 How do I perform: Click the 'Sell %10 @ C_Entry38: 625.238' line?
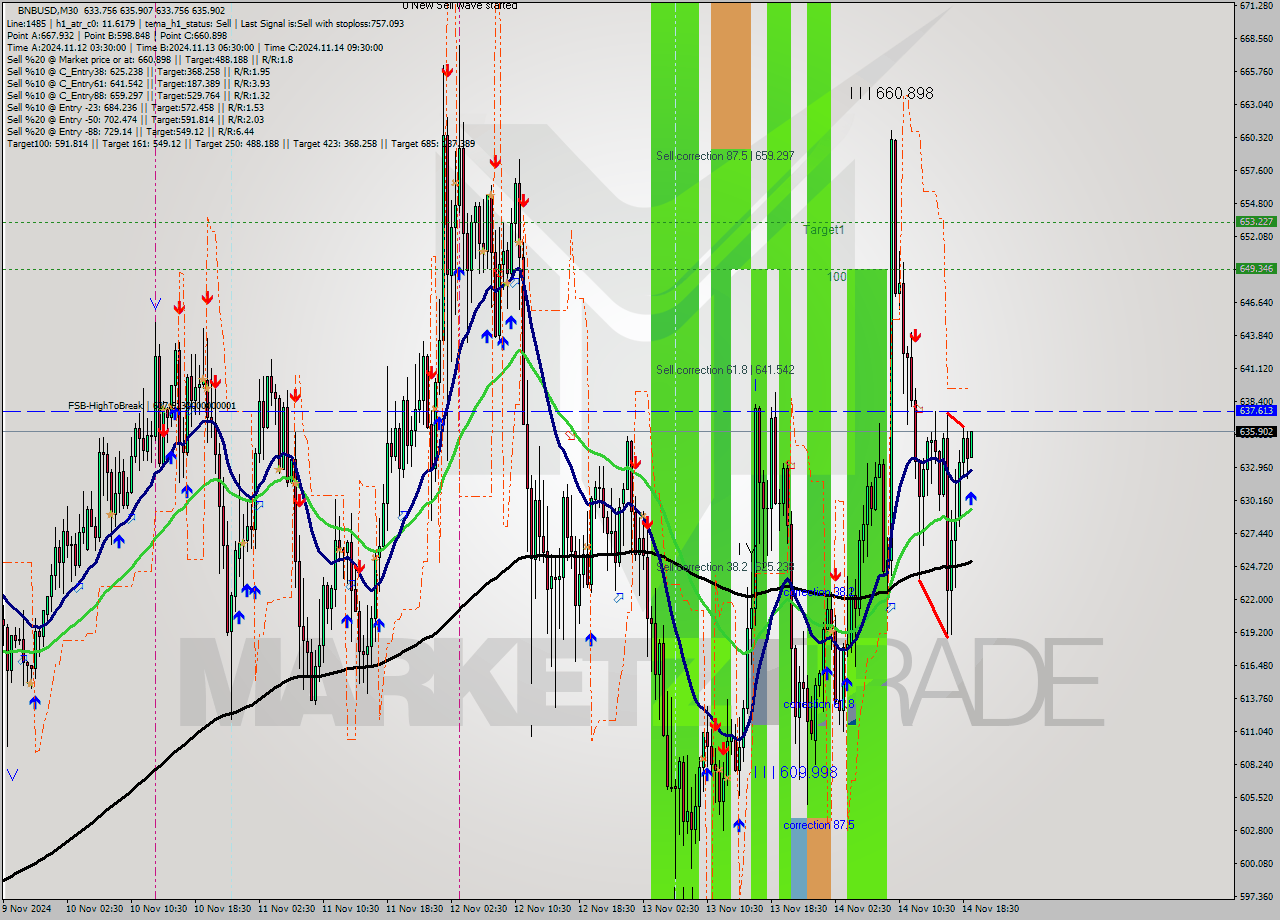138,71
